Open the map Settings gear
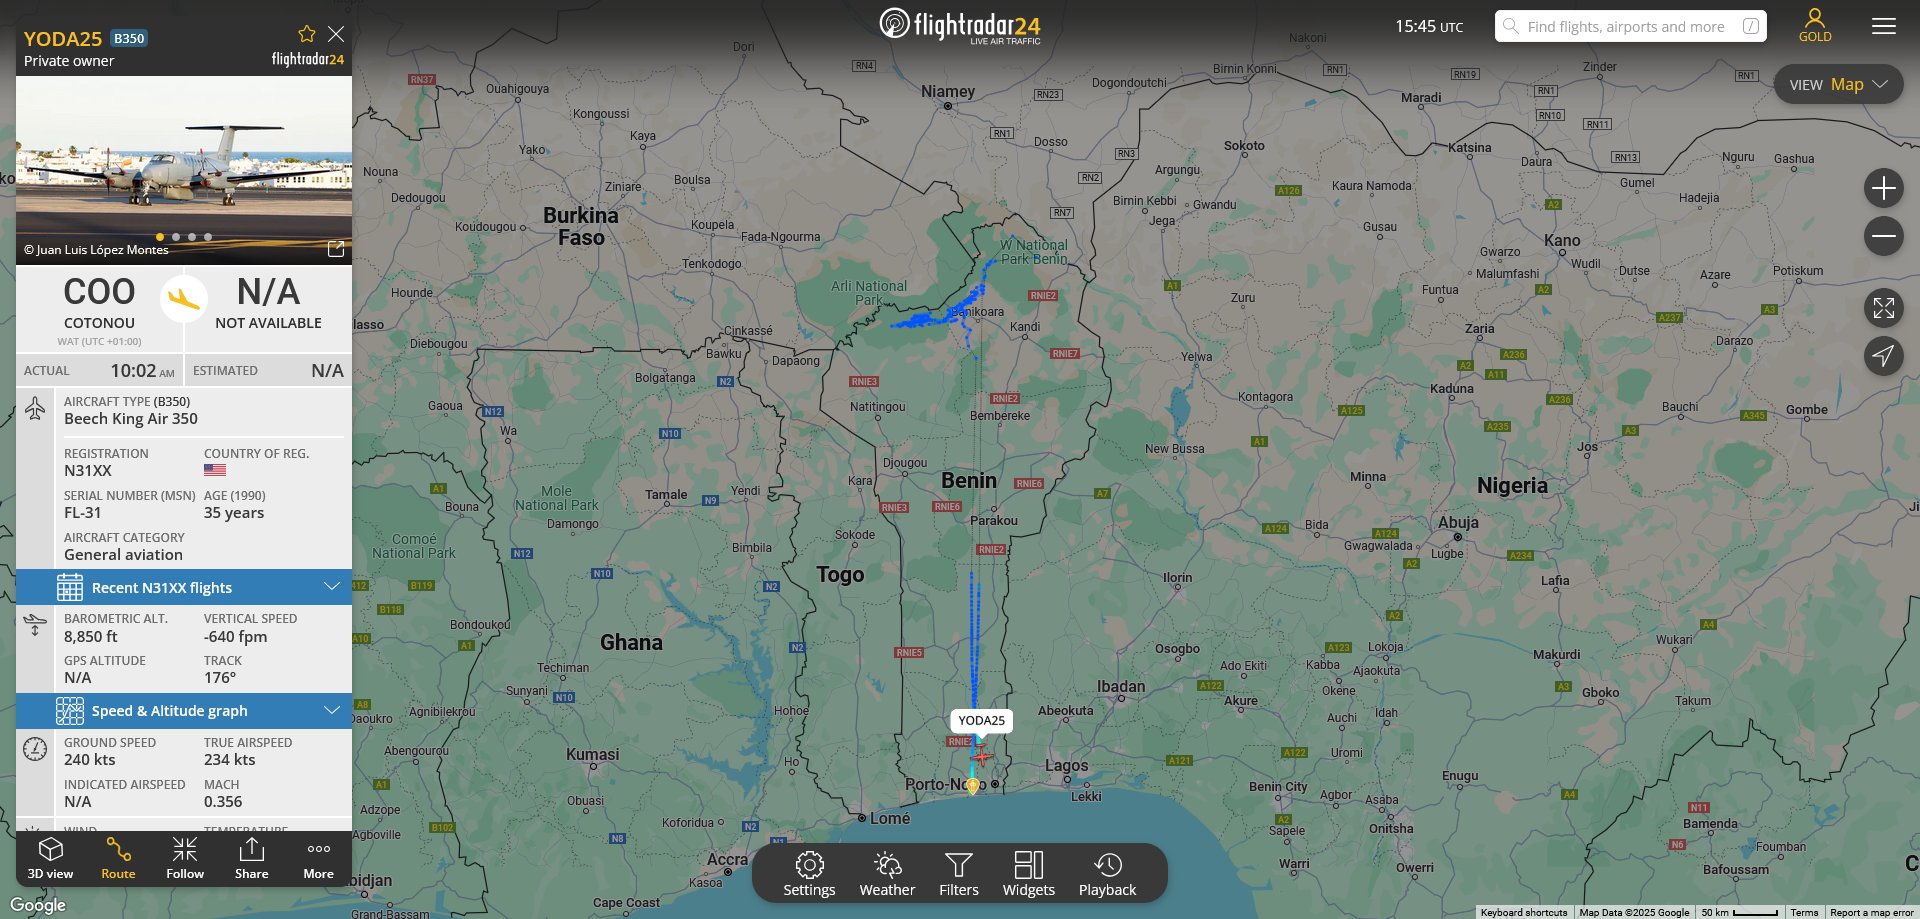1920x919 pixels. [809, 874]
